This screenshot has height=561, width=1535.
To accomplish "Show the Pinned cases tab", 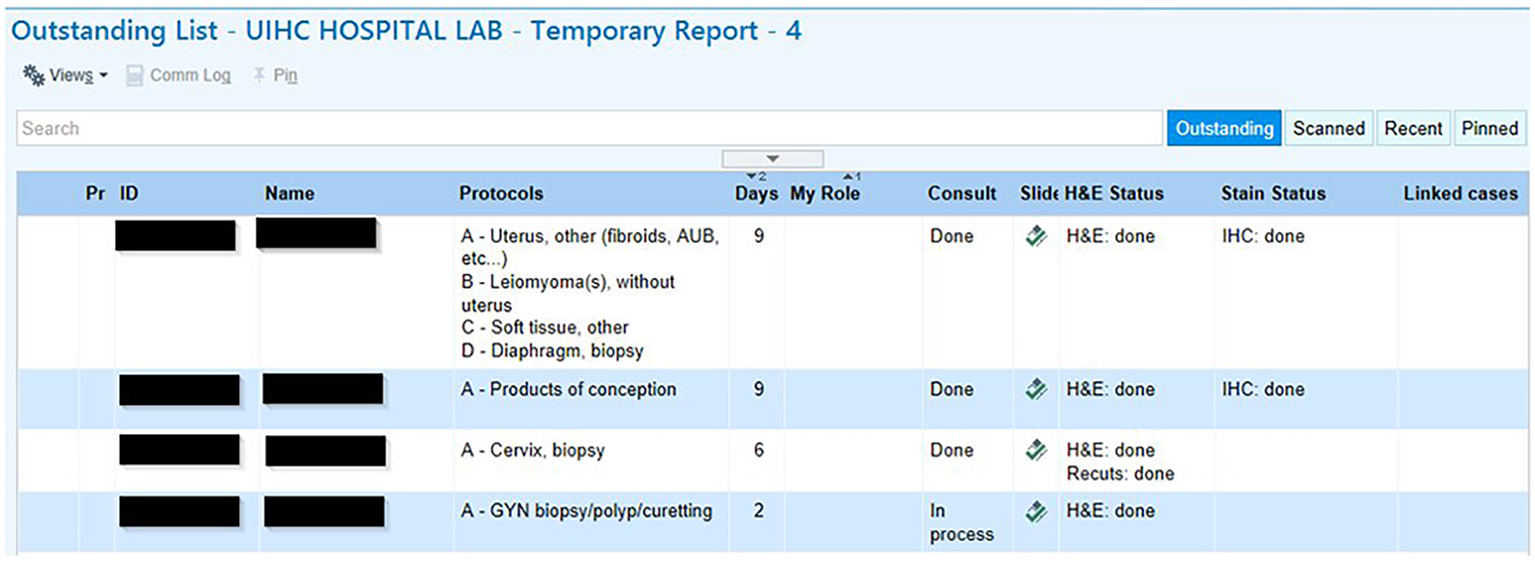I will pos(1490,128).
